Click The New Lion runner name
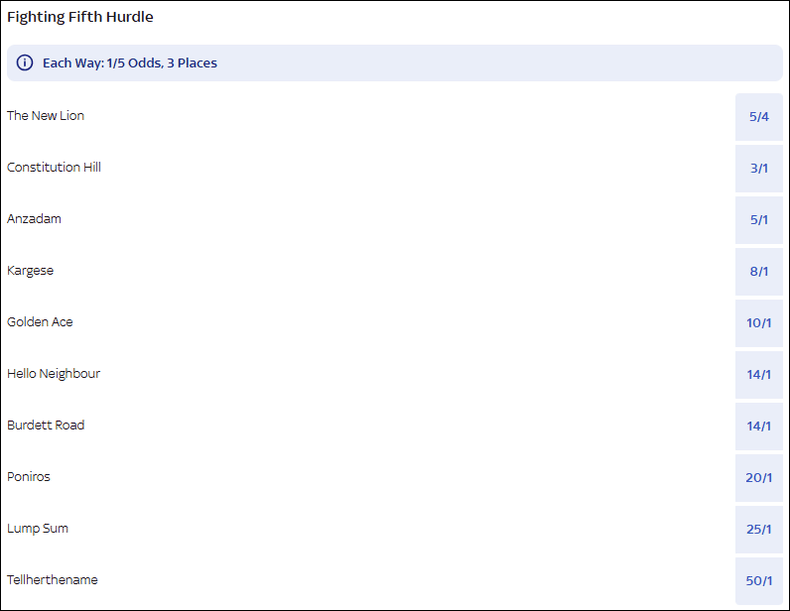This screenshot has height=611, width=790. (46, 116)
